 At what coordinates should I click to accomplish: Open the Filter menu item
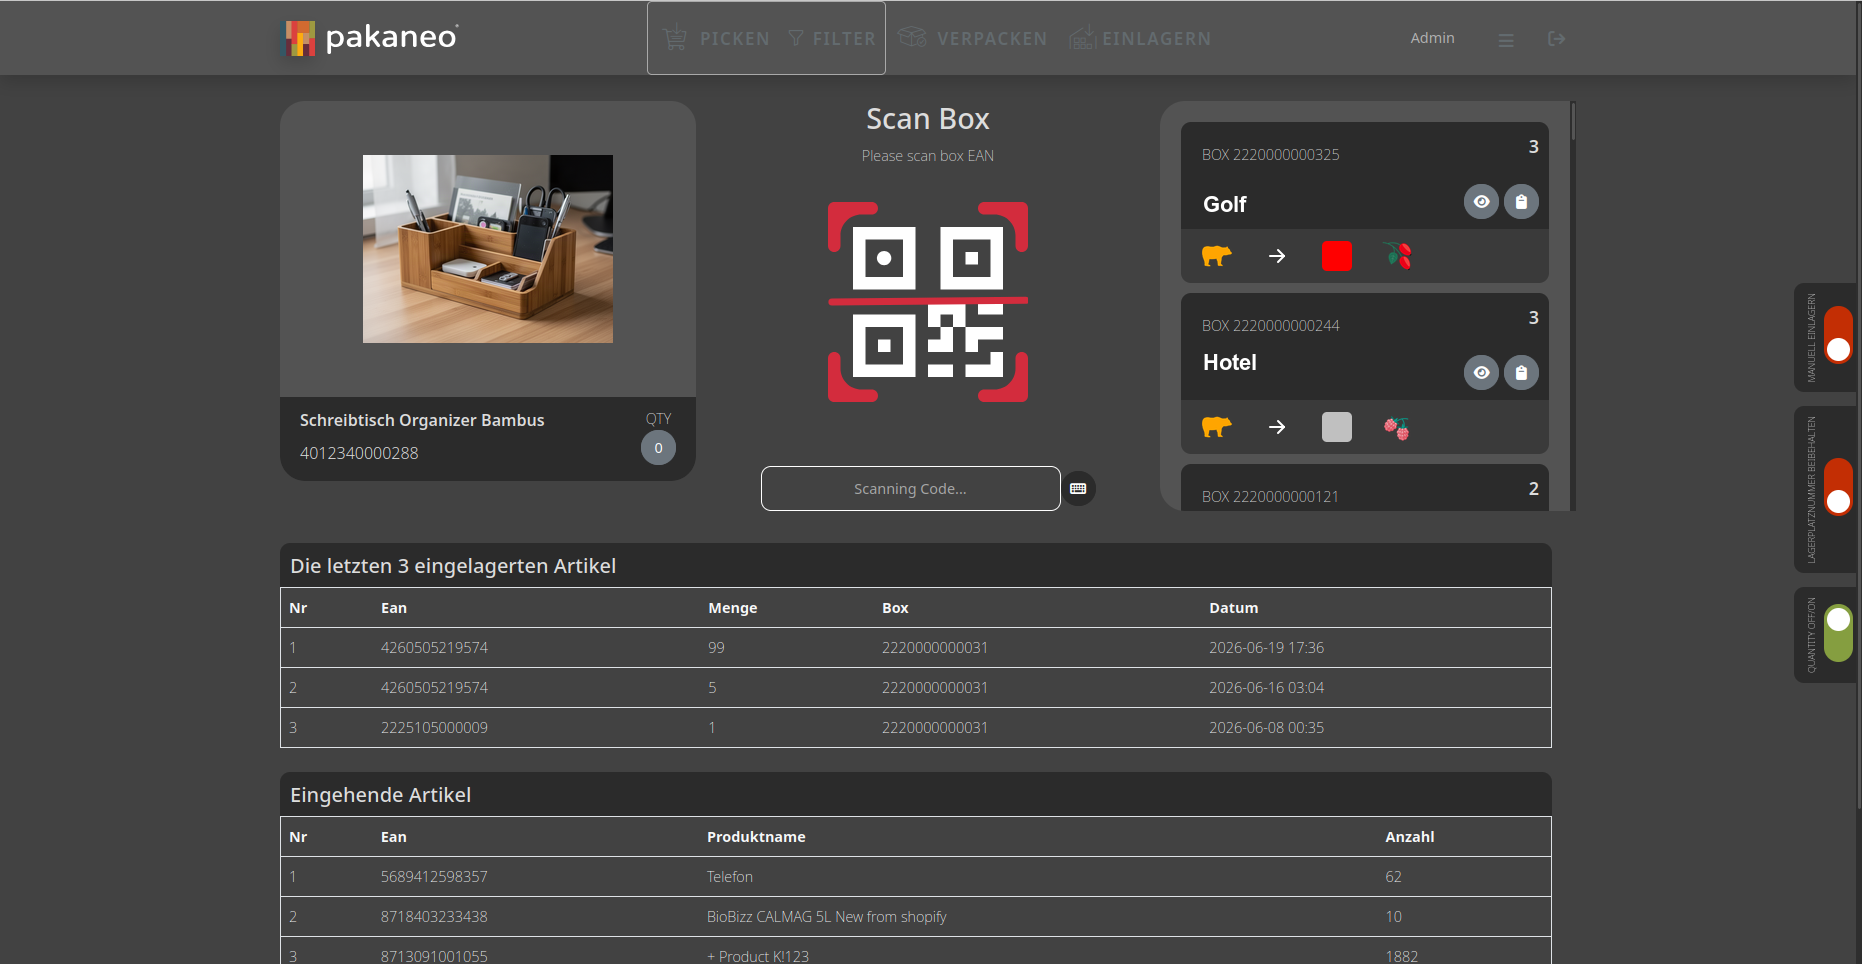832,39
